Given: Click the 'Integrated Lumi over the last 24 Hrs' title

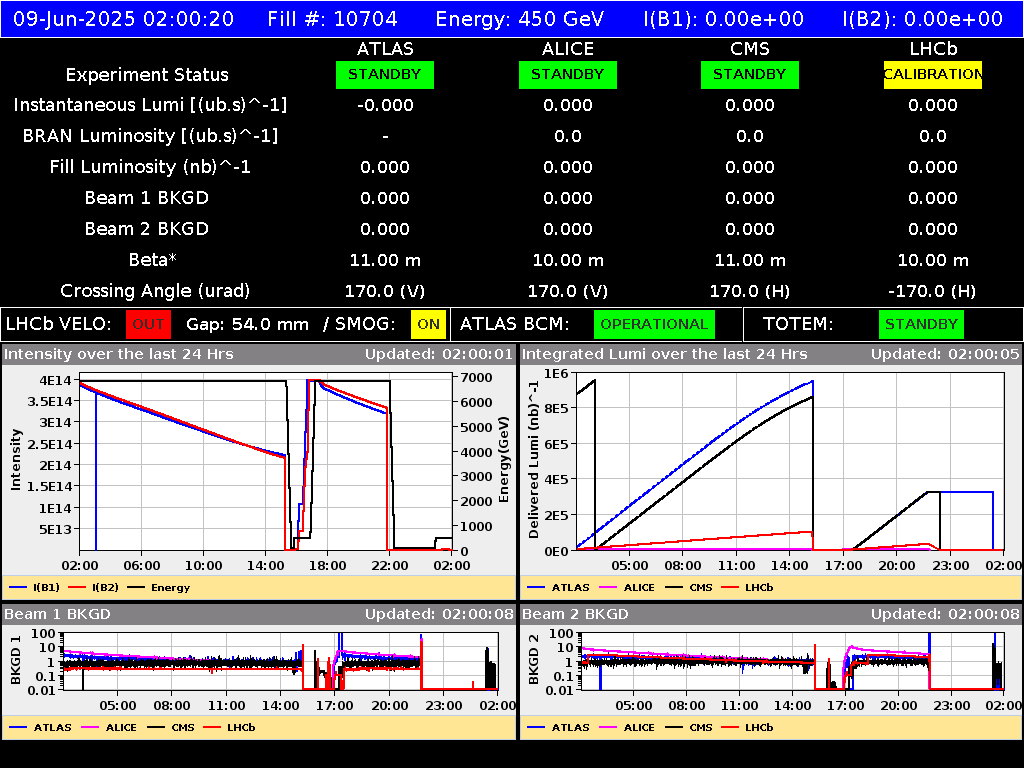Looking at the screenshot, I should point(665,355).
